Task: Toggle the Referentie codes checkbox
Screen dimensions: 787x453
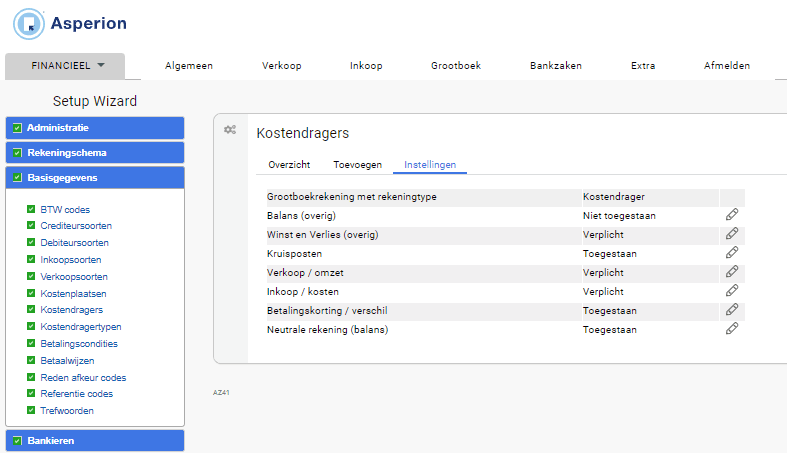Action: coord(31,393)
